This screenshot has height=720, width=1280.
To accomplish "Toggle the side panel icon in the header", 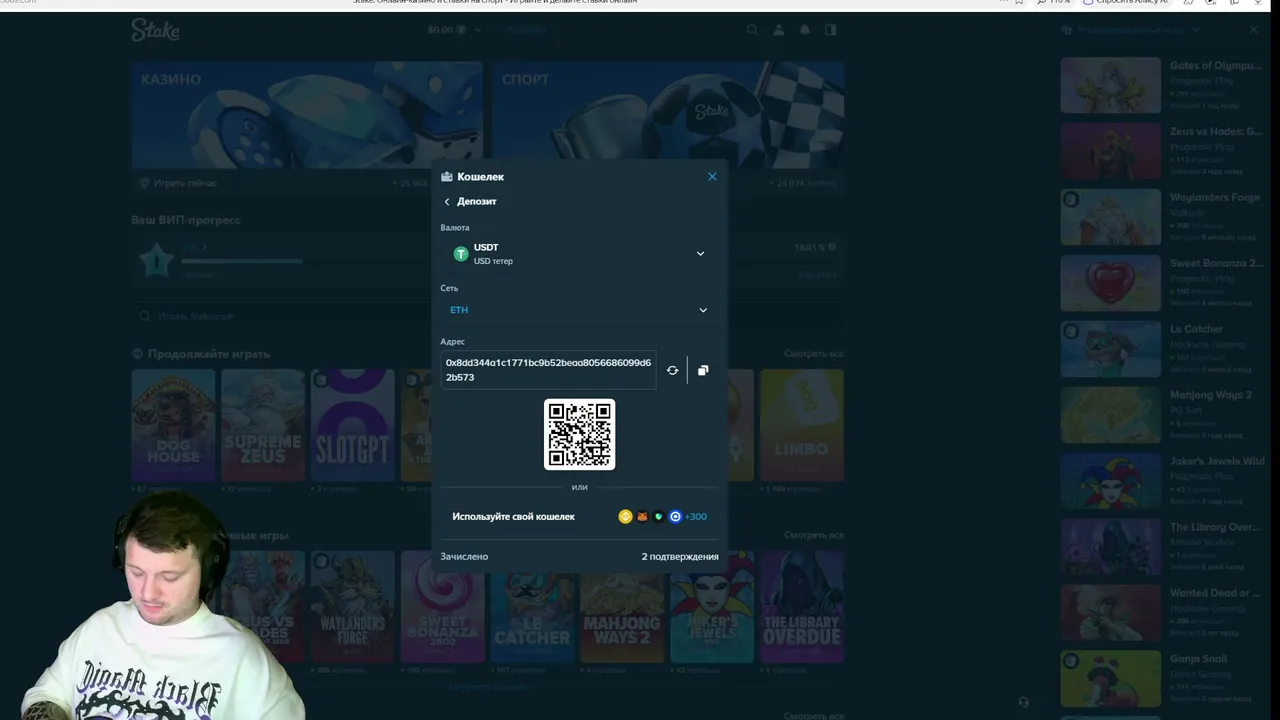I will pyautogui.click(x=831, y=30).
